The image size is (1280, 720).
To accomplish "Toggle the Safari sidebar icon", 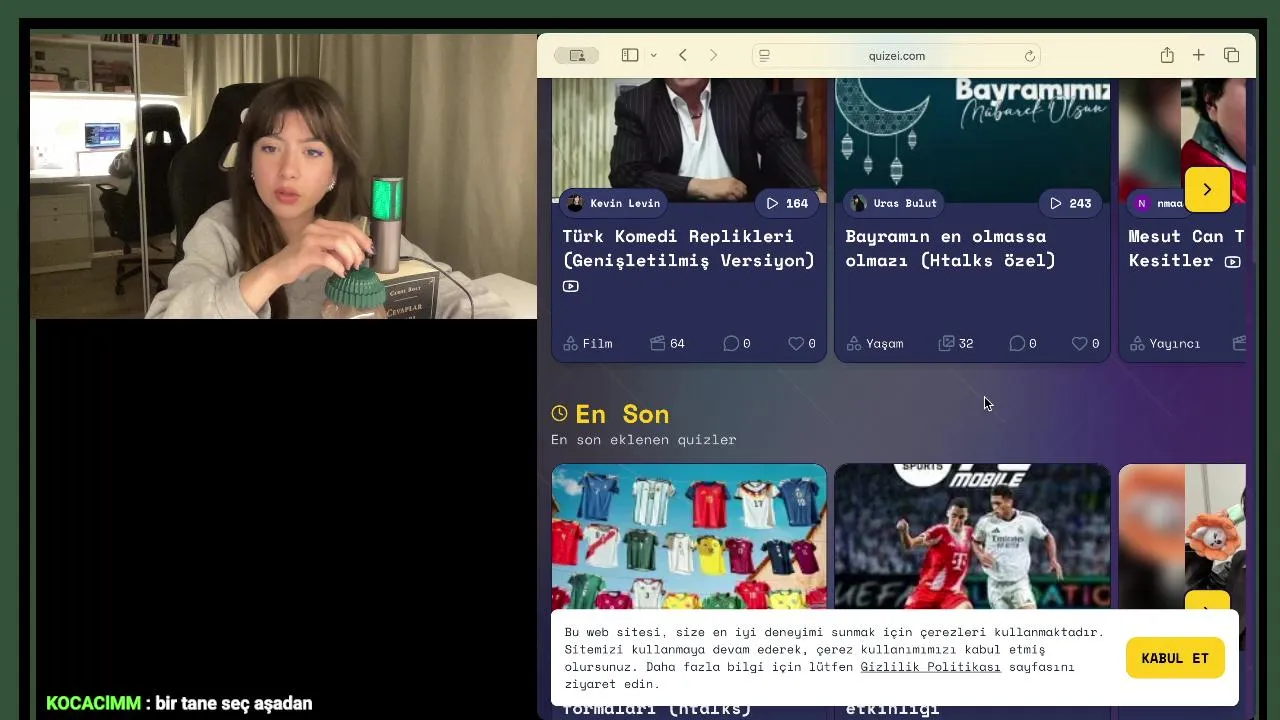I will (x=630, y=56).
